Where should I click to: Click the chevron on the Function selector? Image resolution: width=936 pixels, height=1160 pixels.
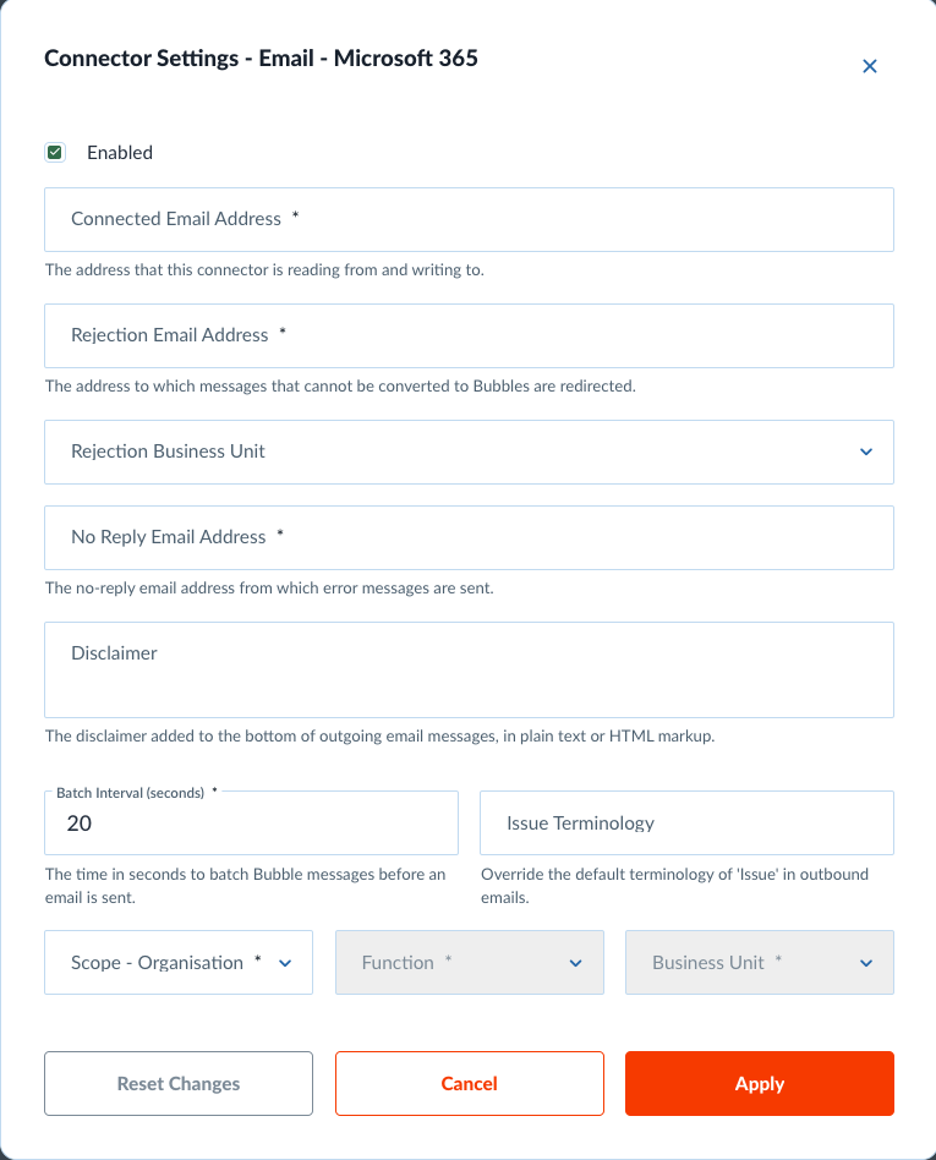(x=574, y=963)
